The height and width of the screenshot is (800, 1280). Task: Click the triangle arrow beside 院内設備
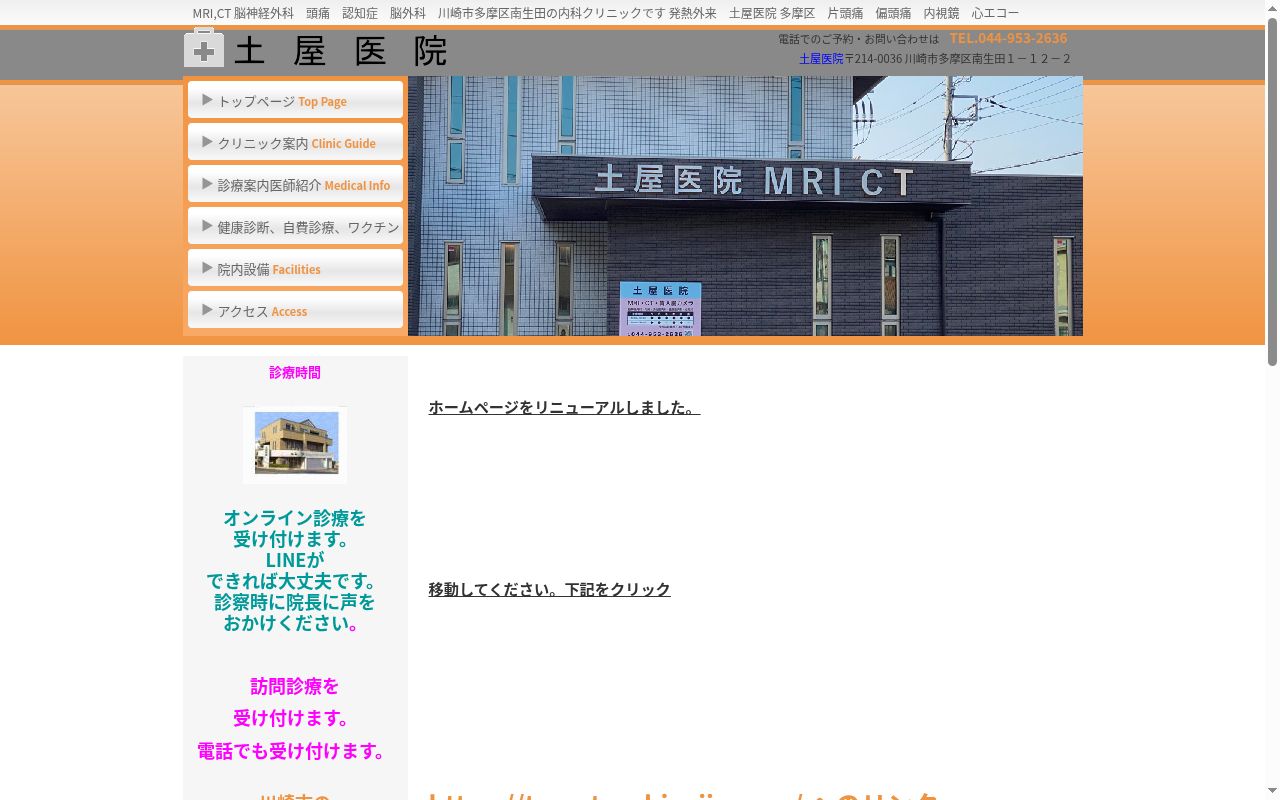pos(207,268)
